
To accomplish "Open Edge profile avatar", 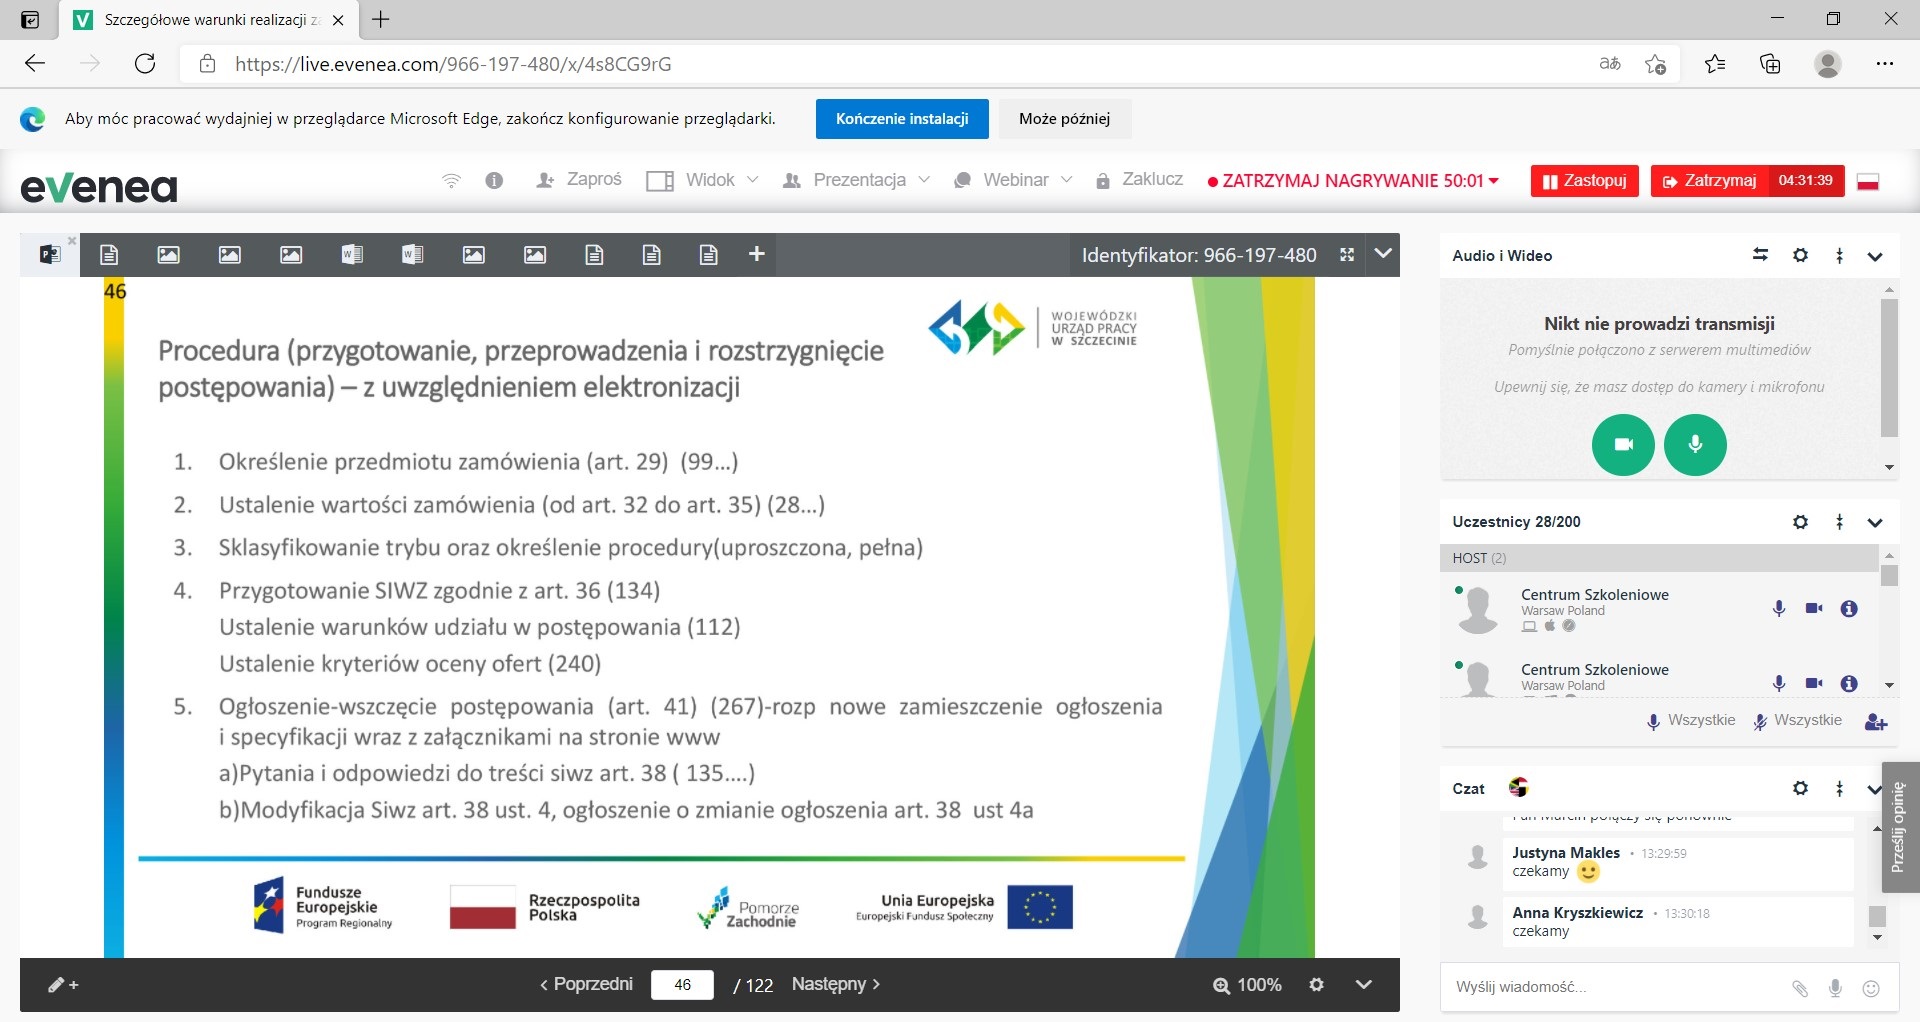I will (x=1828, y=64).
